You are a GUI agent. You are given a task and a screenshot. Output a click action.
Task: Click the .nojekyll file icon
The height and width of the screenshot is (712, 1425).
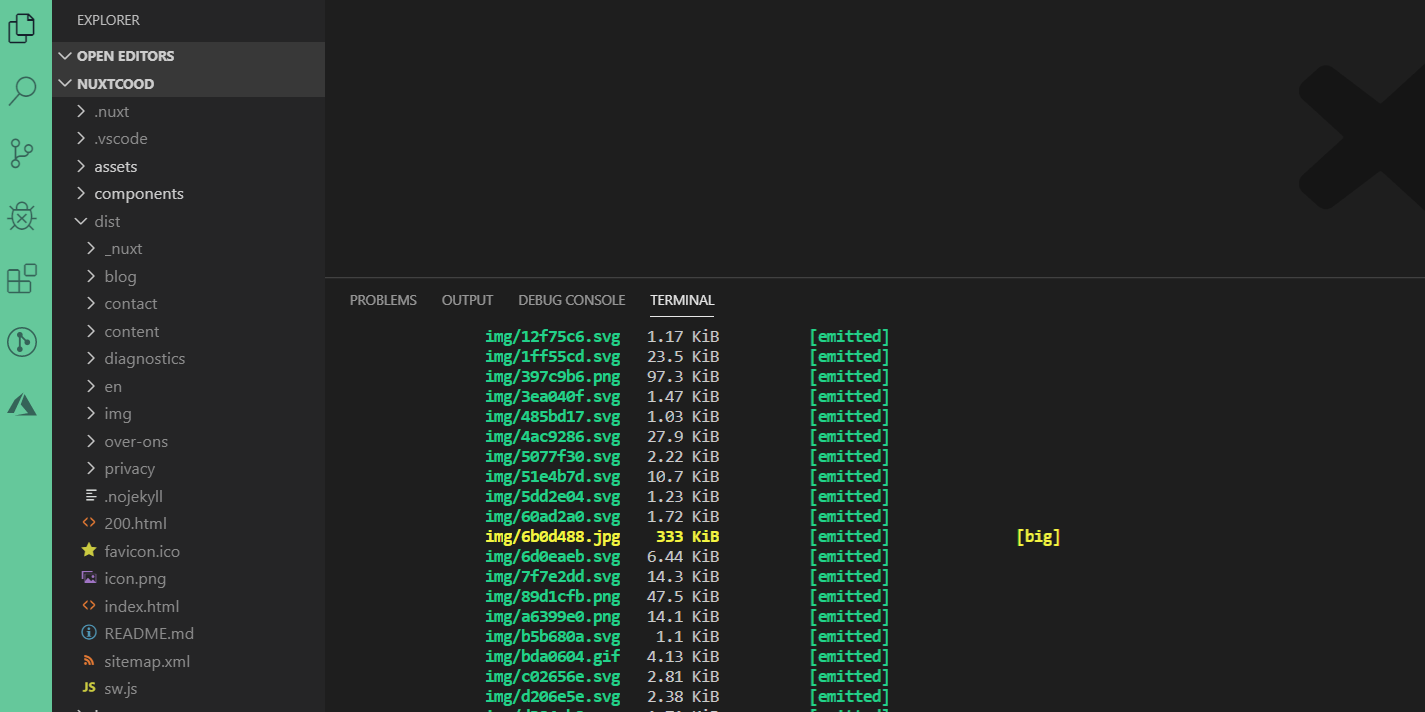(x=89, y=496)
